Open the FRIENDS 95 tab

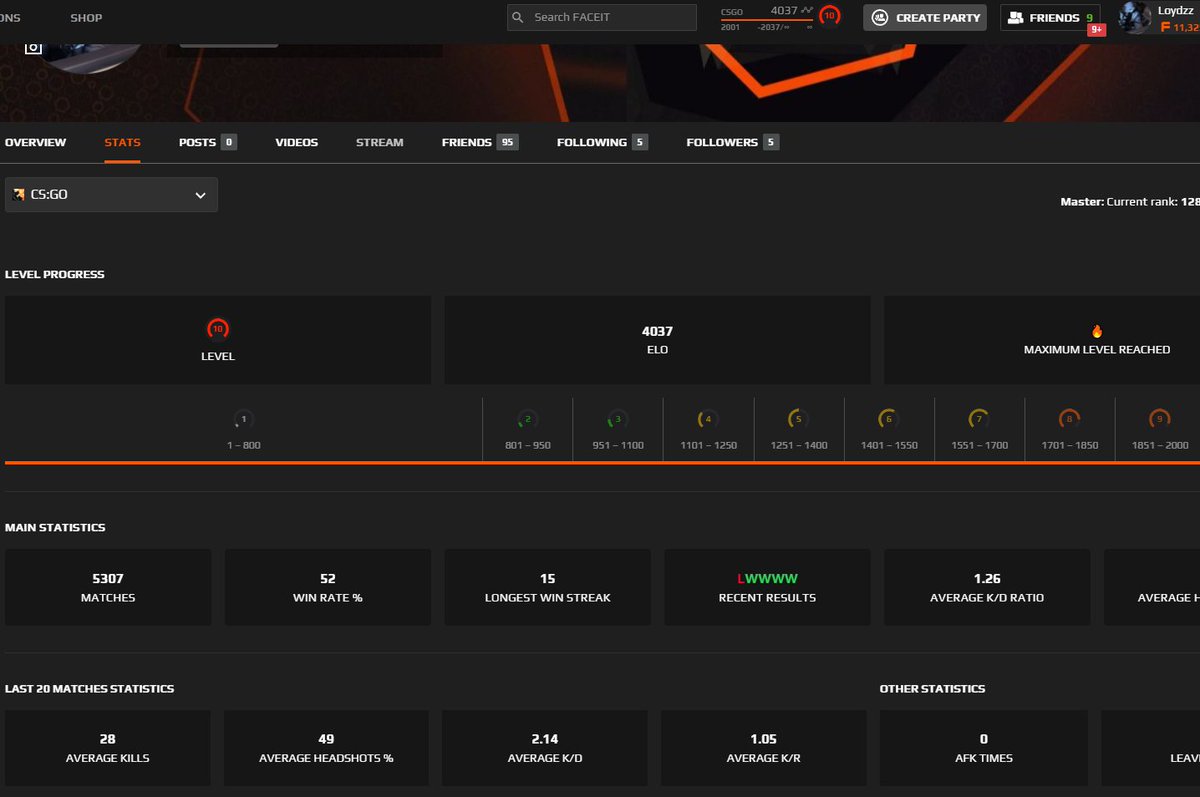click(480, 142)
